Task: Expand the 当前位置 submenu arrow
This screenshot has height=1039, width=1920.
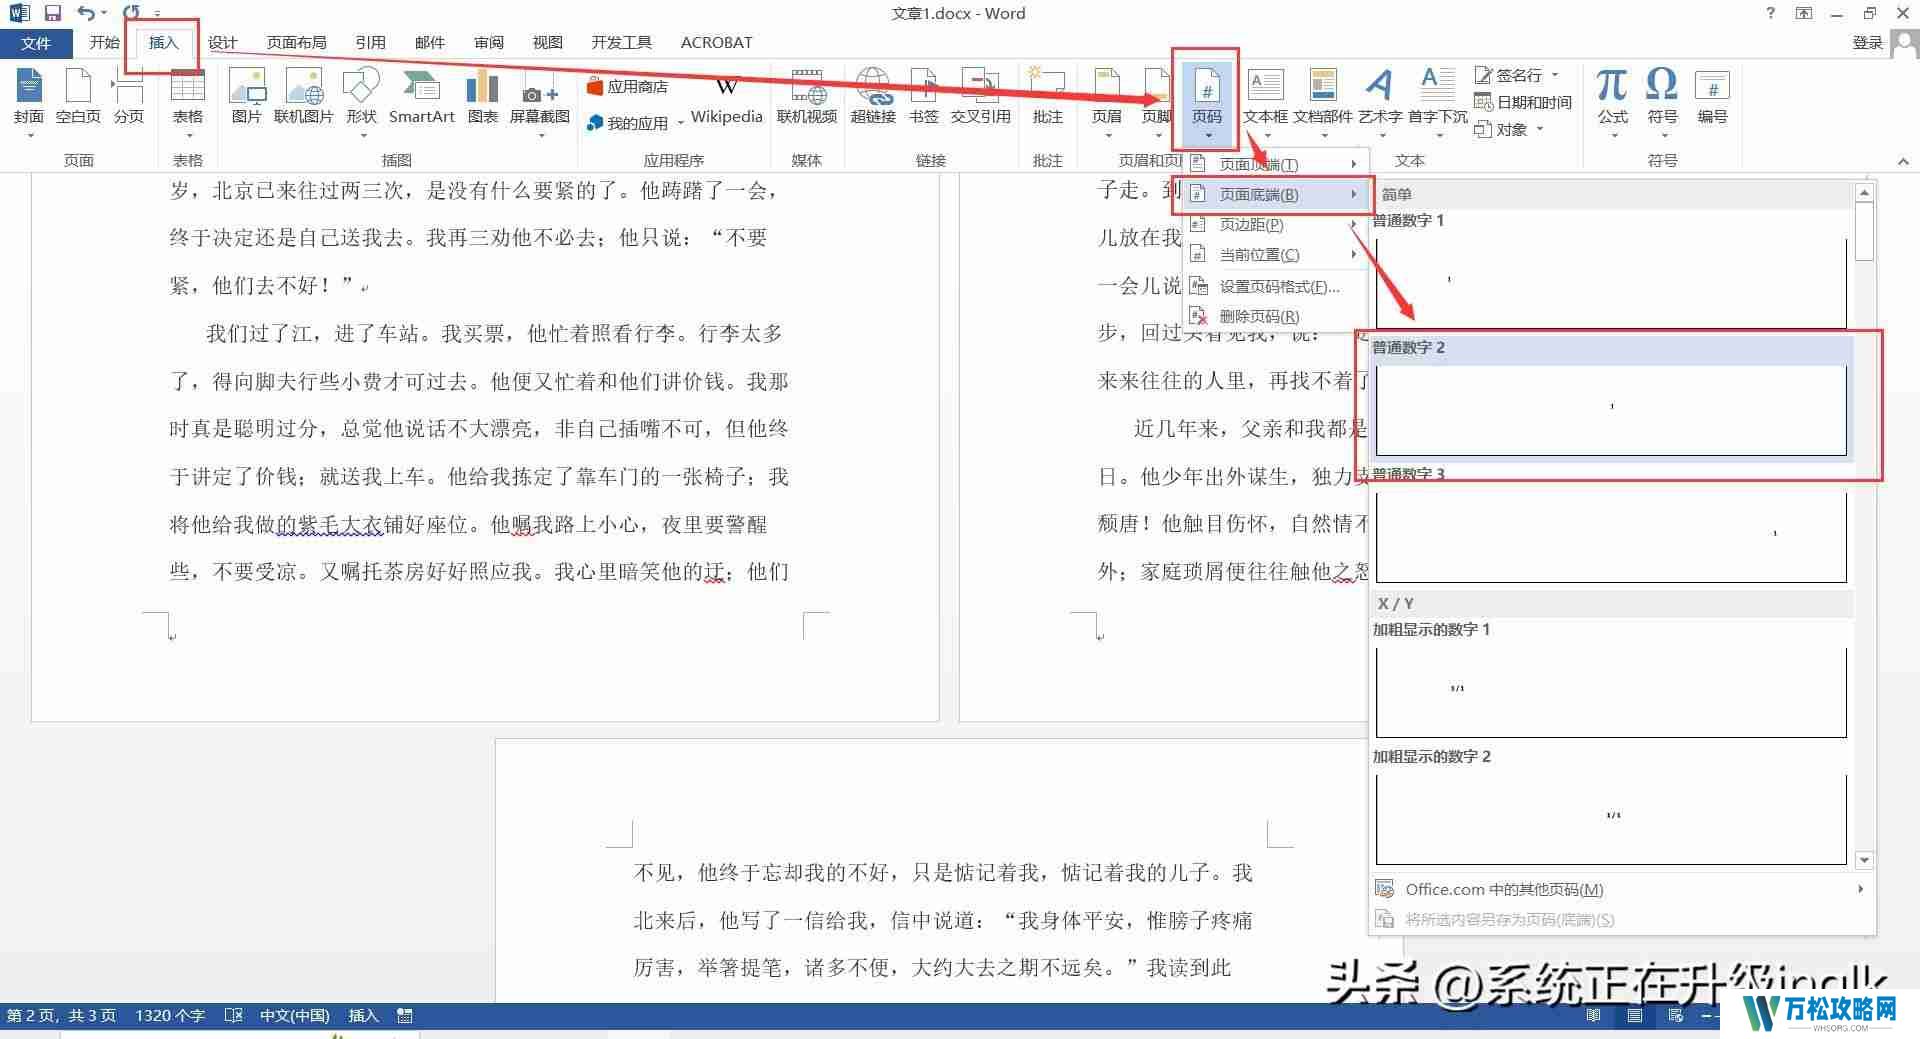Action: click(x=1355, y=254)
